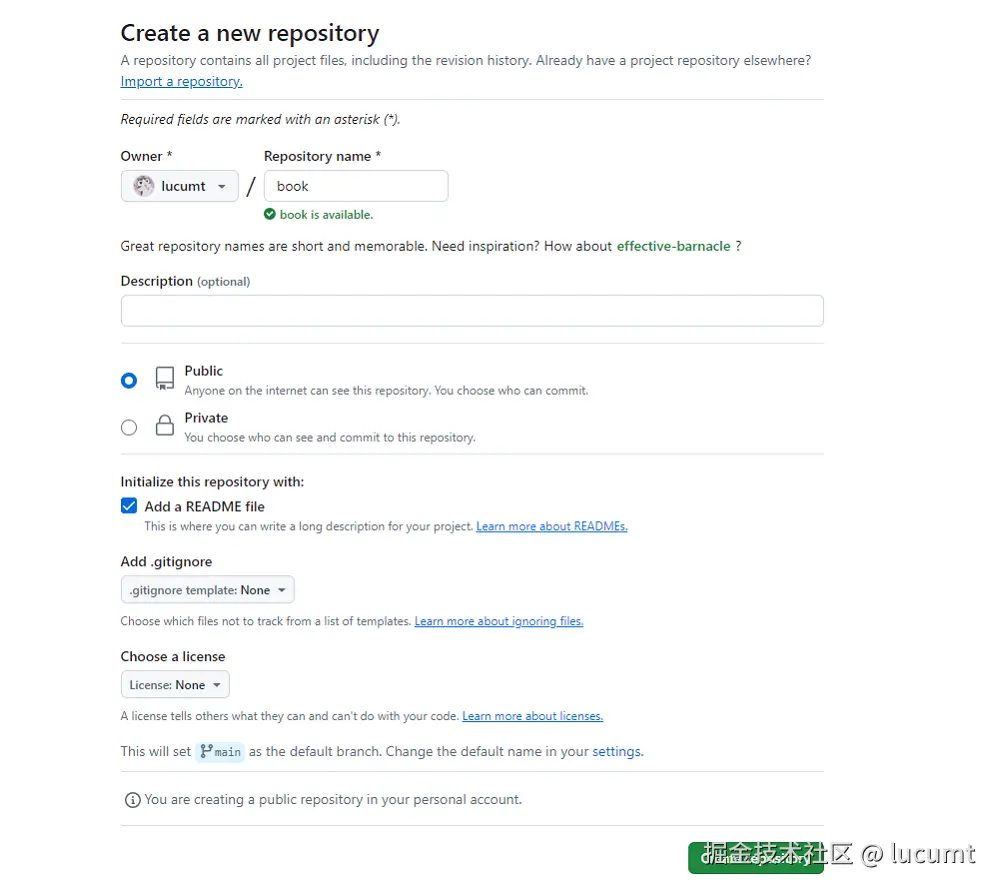
Task: Click the info circle icon
Action: (x=133, y=800)
